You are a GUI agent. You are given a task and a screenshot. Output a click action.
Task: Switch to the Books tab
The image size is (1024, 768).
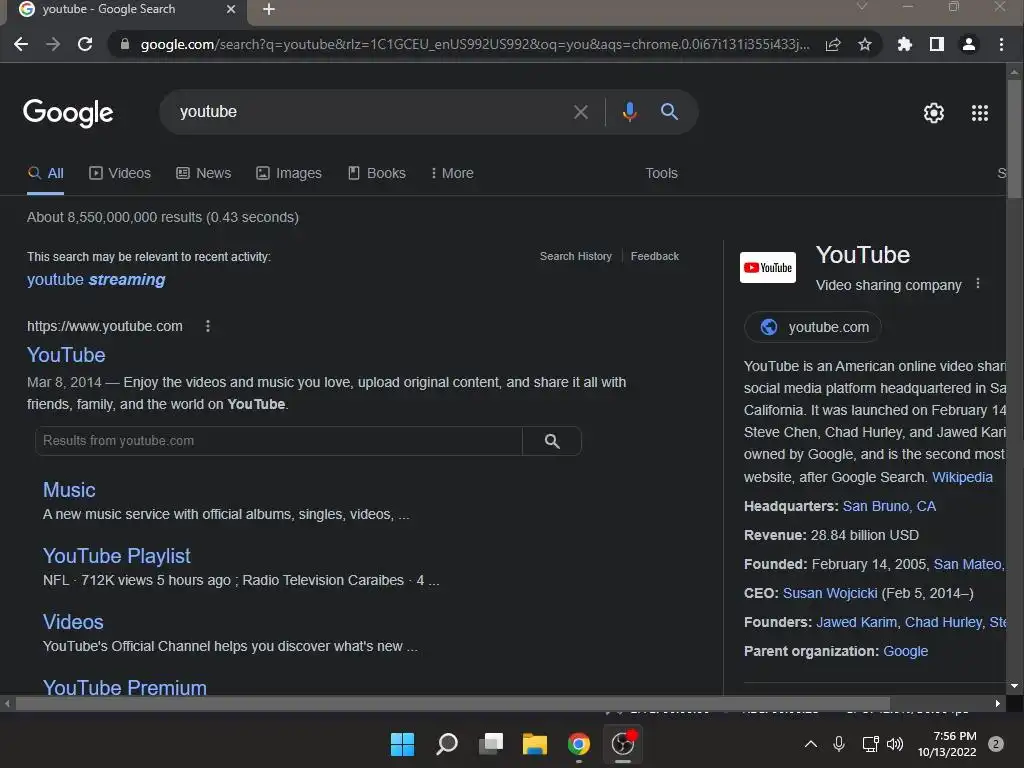[376, 173]
